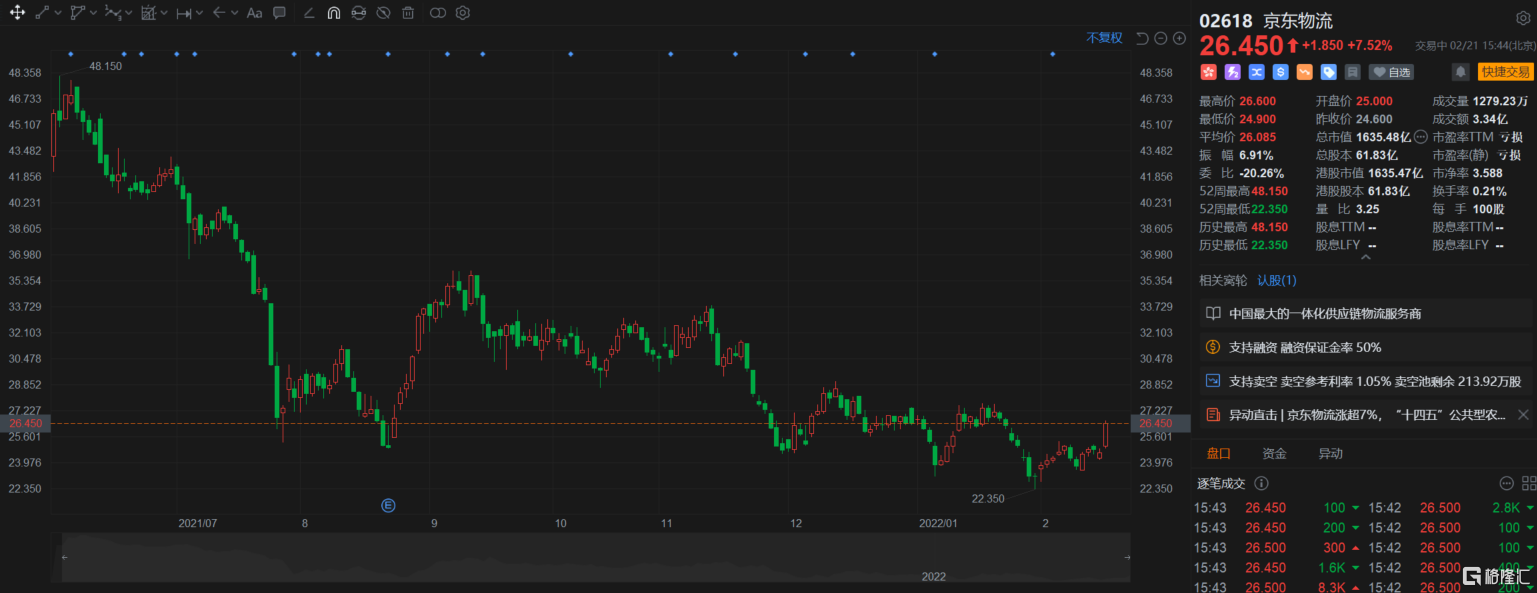
Task: Select the trend line drawing tool
Action: tap(42, 13)
